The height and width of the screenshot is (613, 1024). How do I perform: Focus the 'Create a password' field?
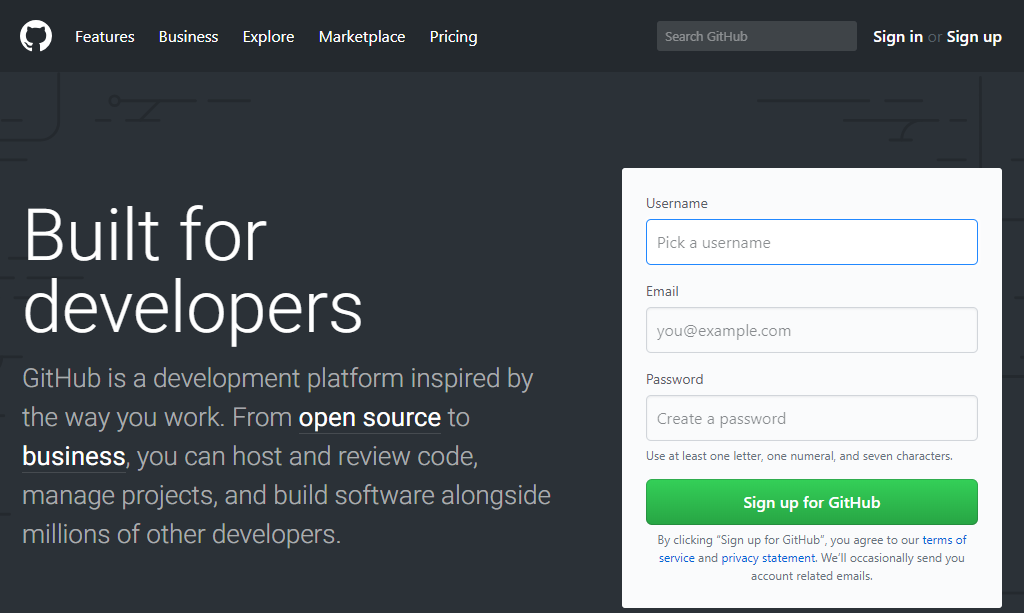click(x=811, y=418)
